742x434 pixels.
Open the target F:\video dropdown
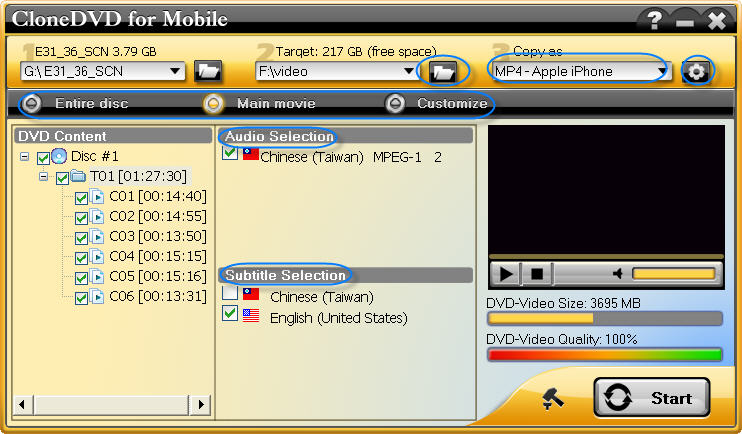[409, 71]
